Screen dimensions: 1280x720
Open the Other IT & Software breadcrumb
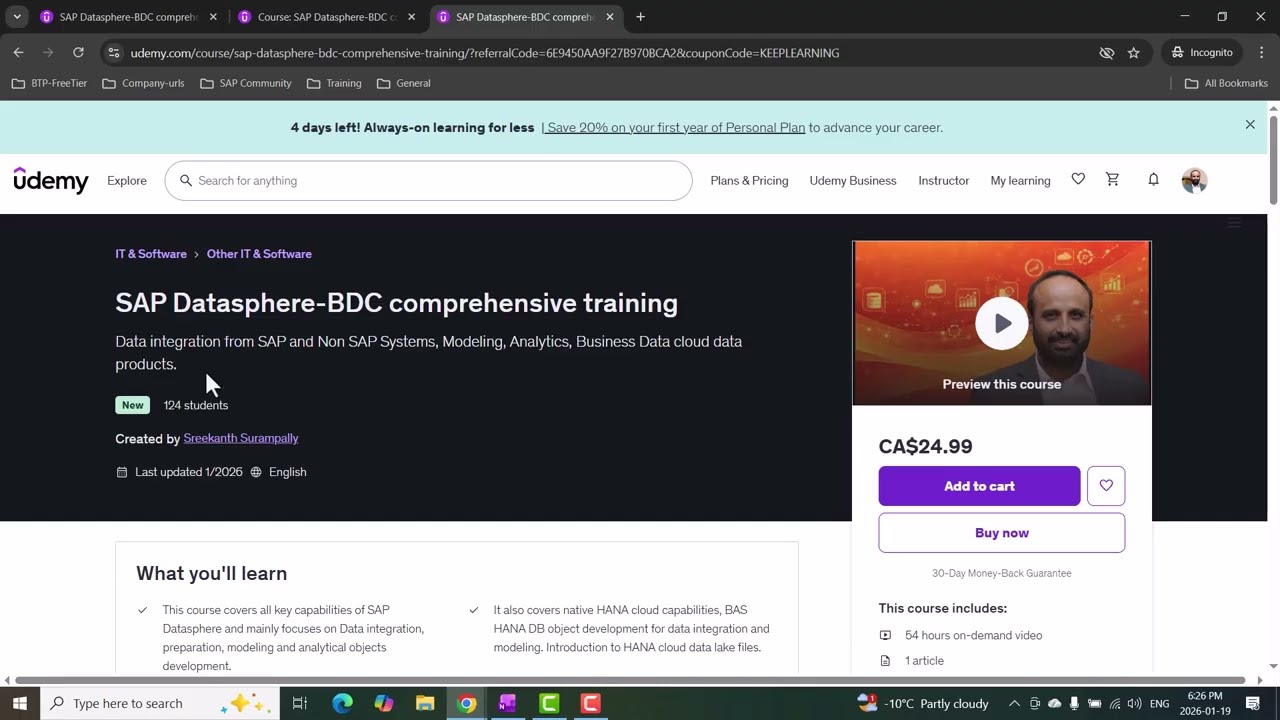point(259,254)
